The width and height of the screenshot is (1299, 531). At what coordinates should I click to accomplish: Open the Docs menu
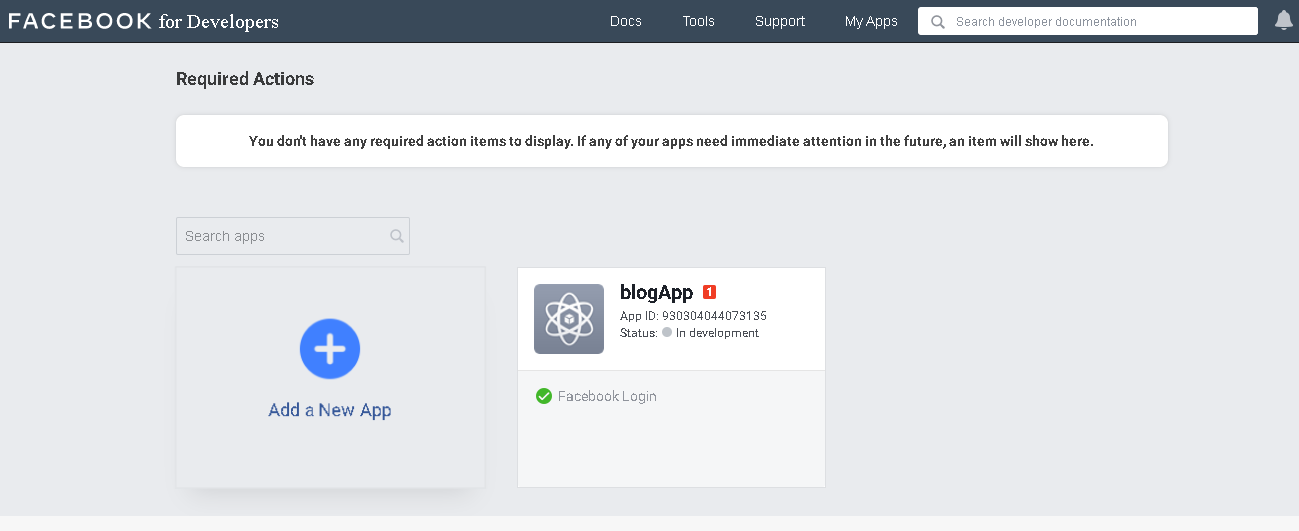pos(626,21)
